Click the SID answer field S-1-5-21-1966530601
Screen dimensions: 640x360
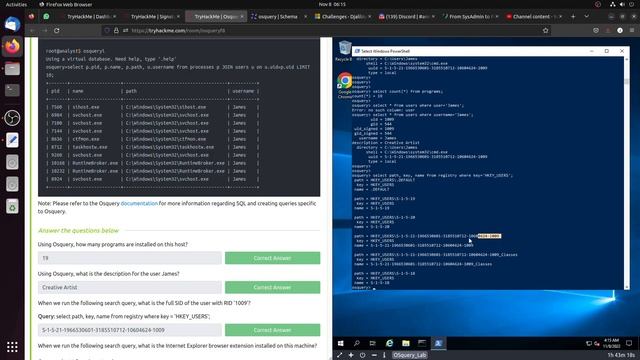coord(130,330)
